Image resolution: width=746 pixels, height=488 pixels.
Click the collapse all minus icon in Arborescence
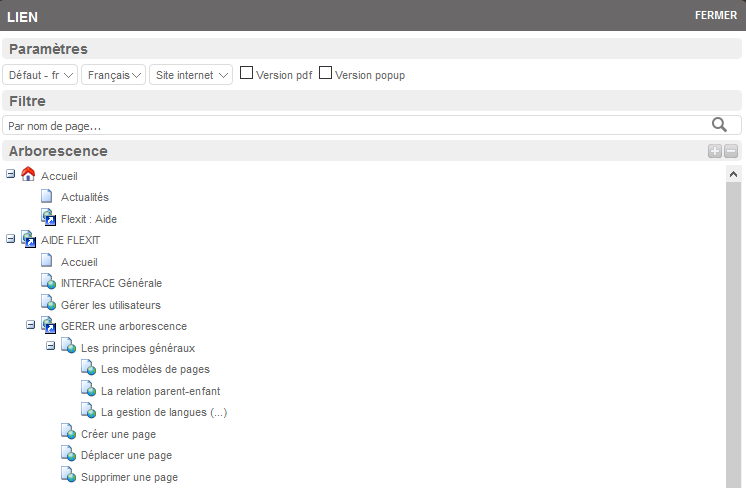coord(731,151)
